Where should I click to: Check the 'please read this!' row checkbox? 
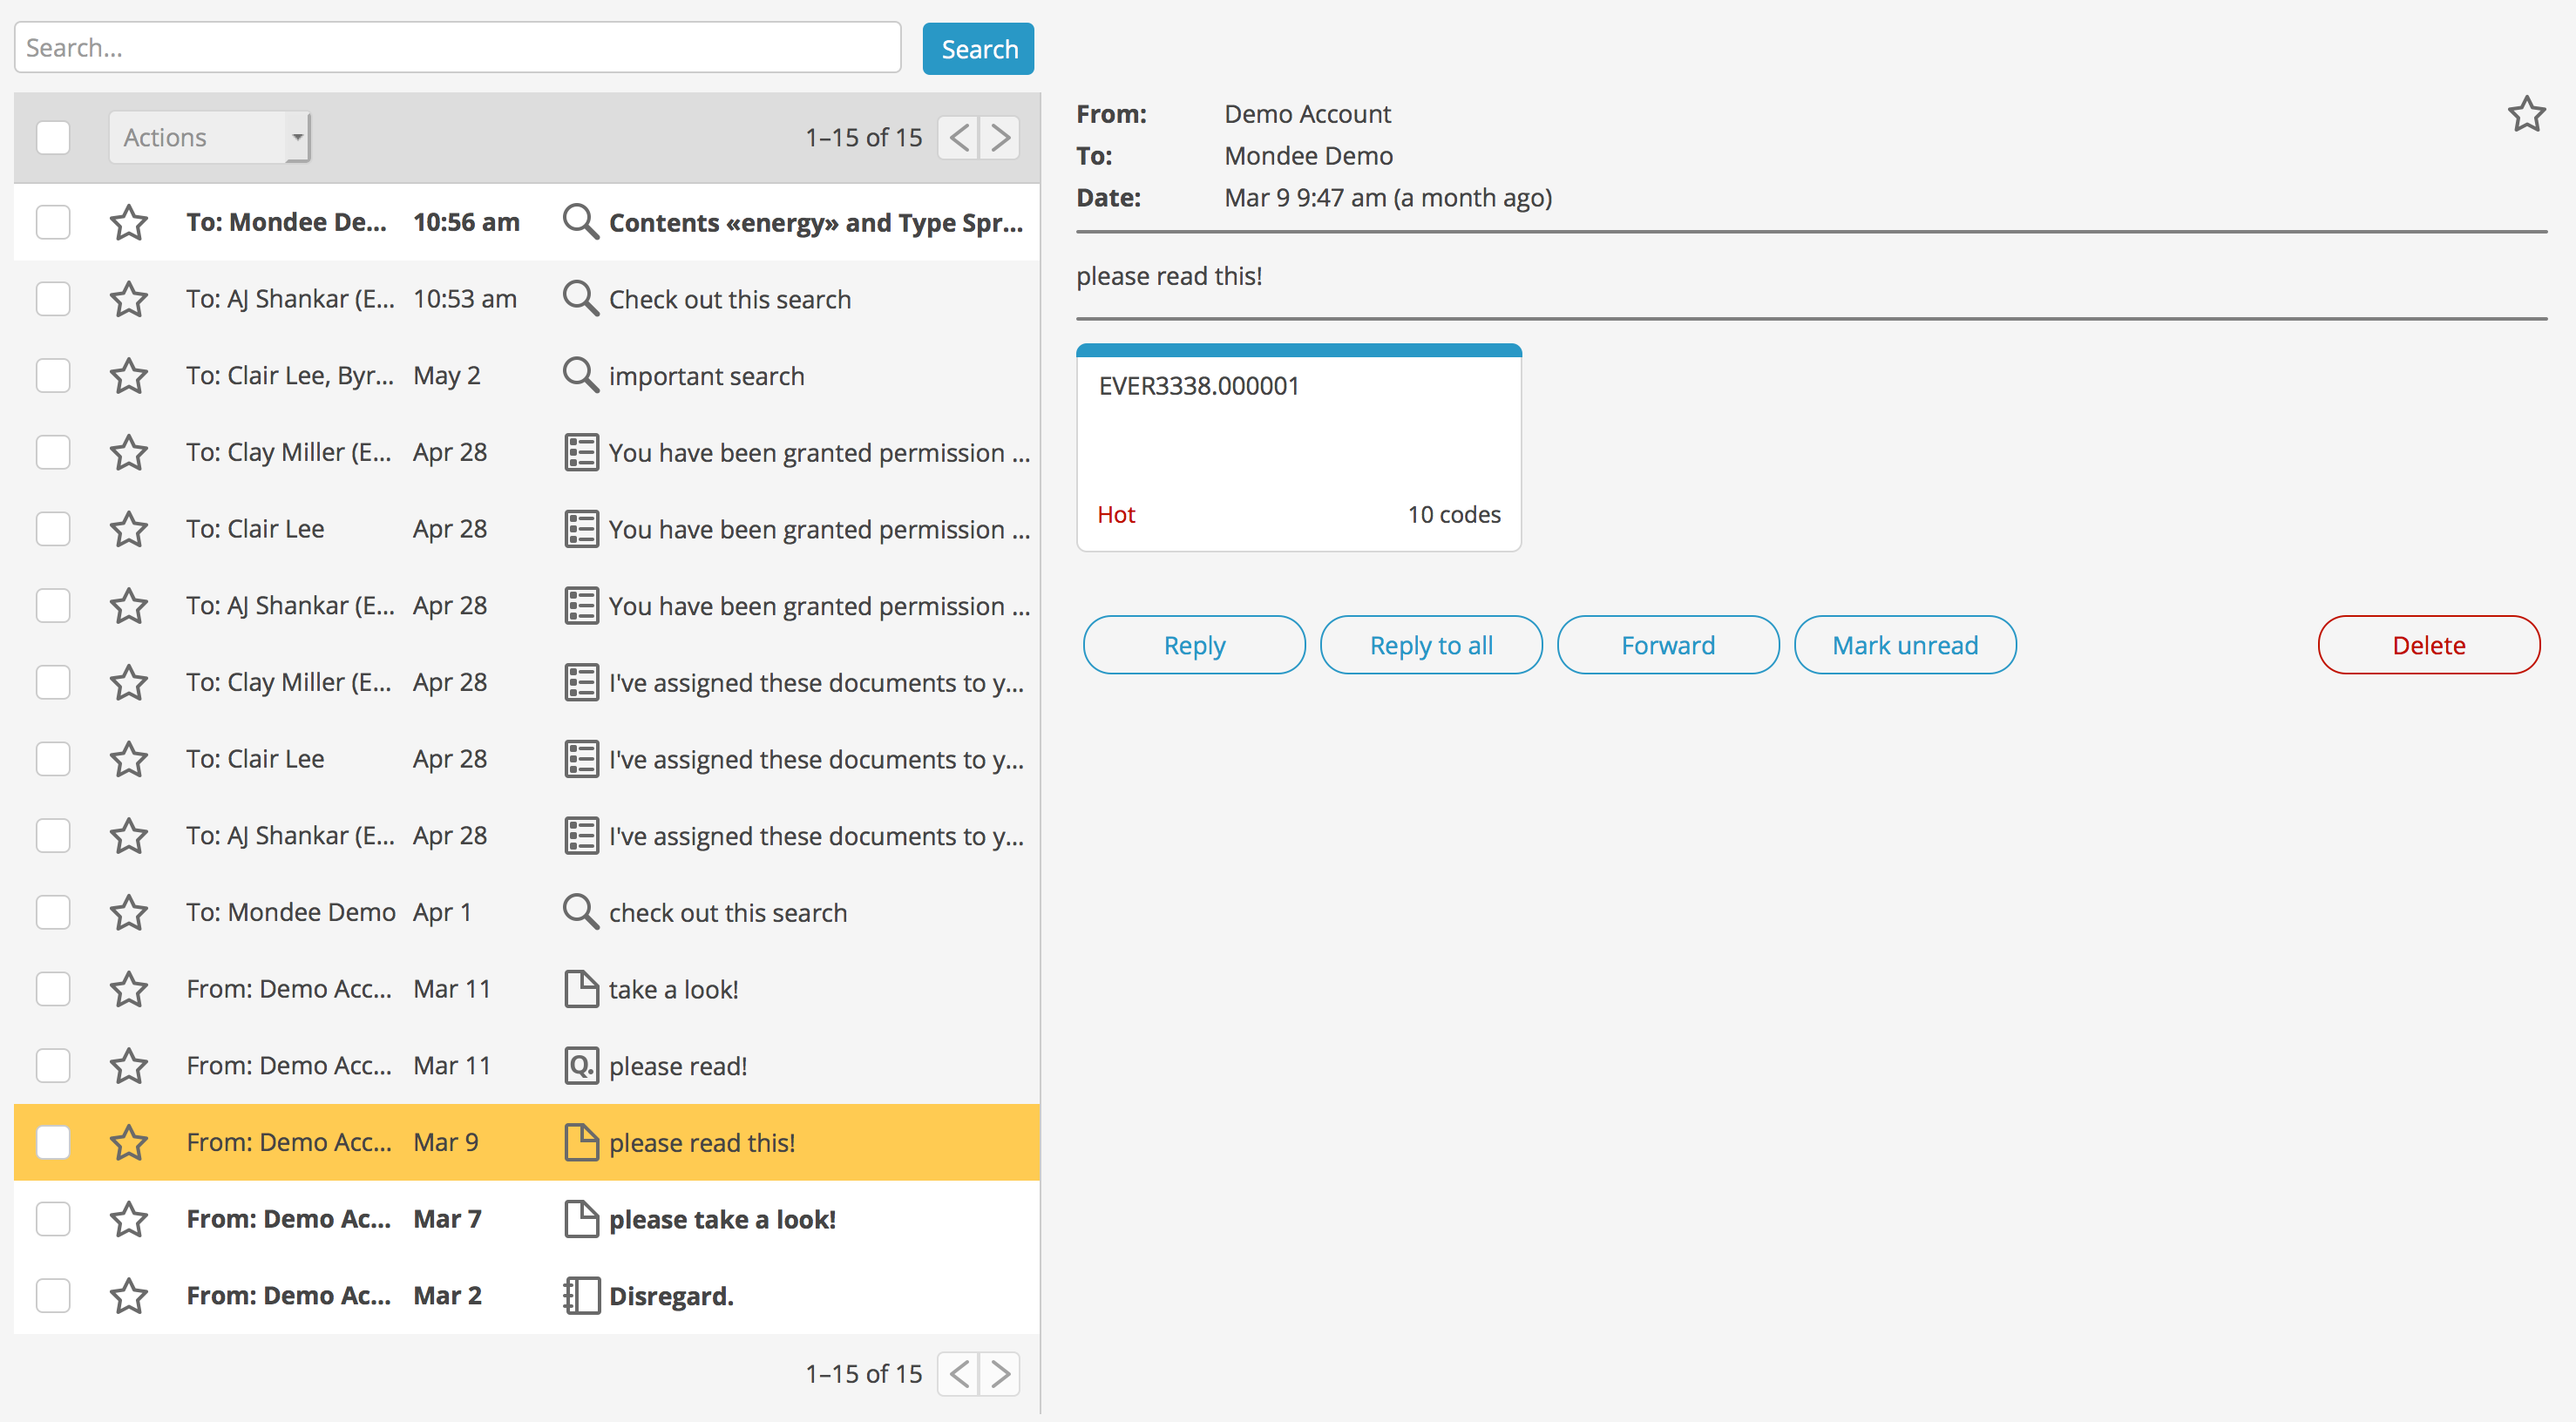53,1142
